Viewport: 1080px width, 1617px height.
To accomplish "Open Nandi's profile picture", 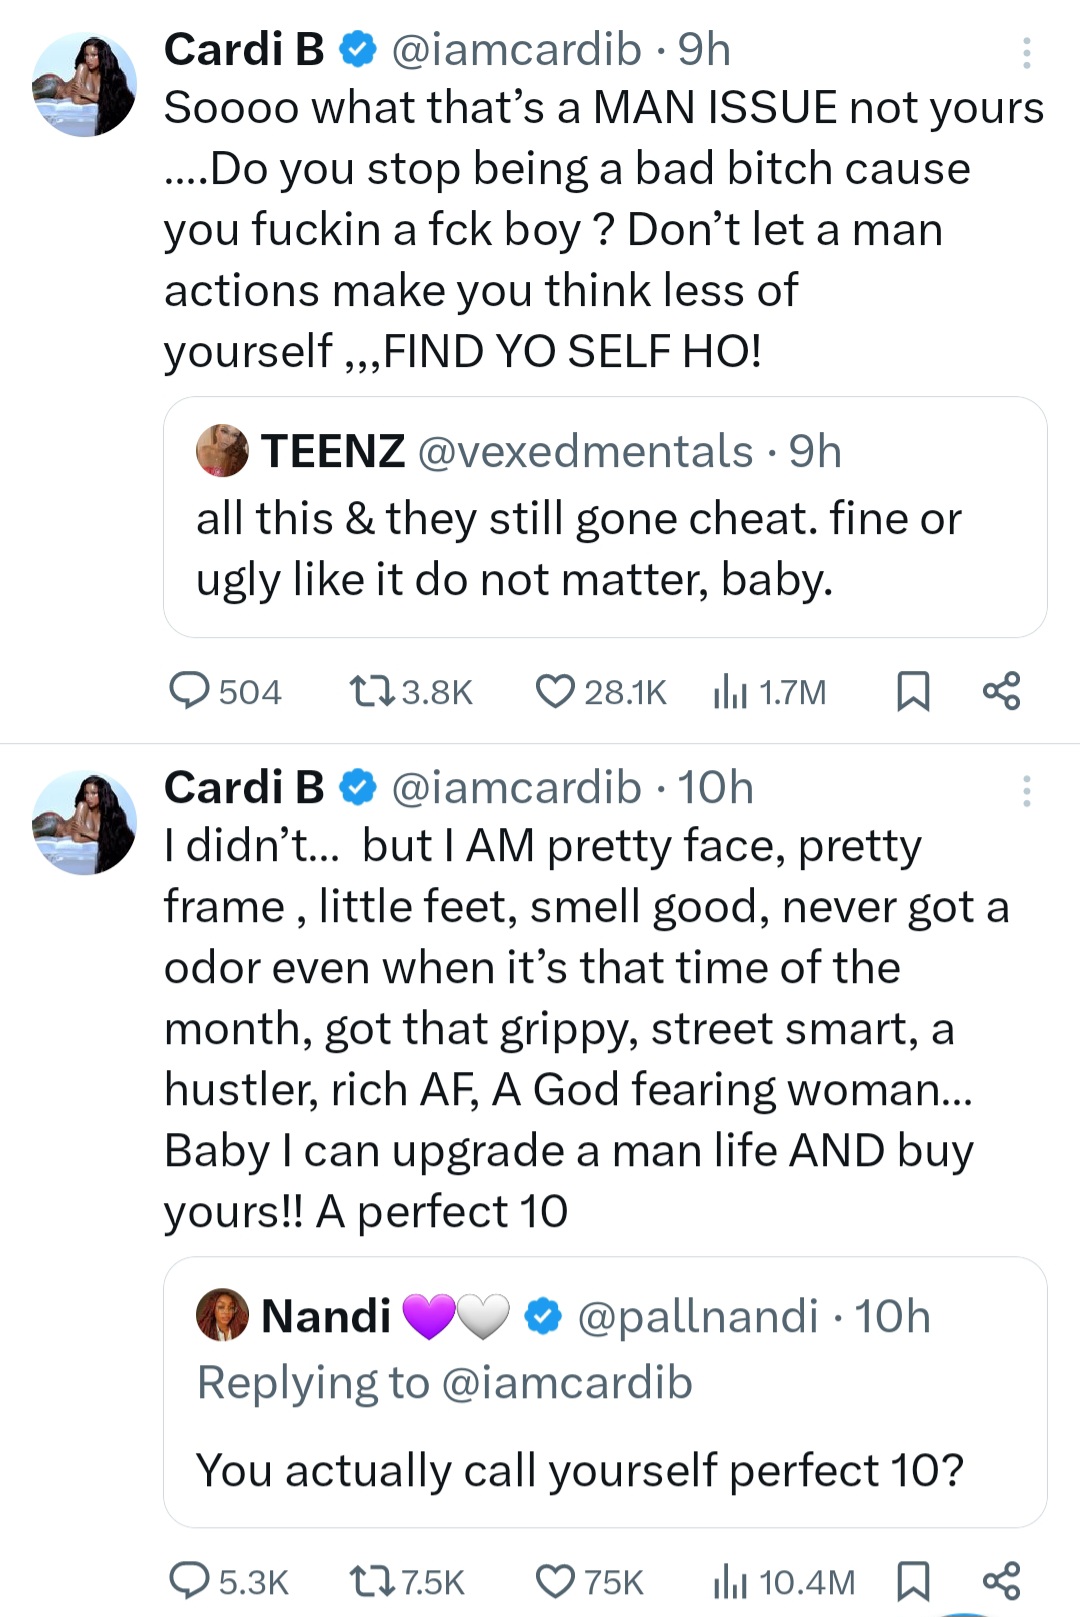I will pos(222,1315).
